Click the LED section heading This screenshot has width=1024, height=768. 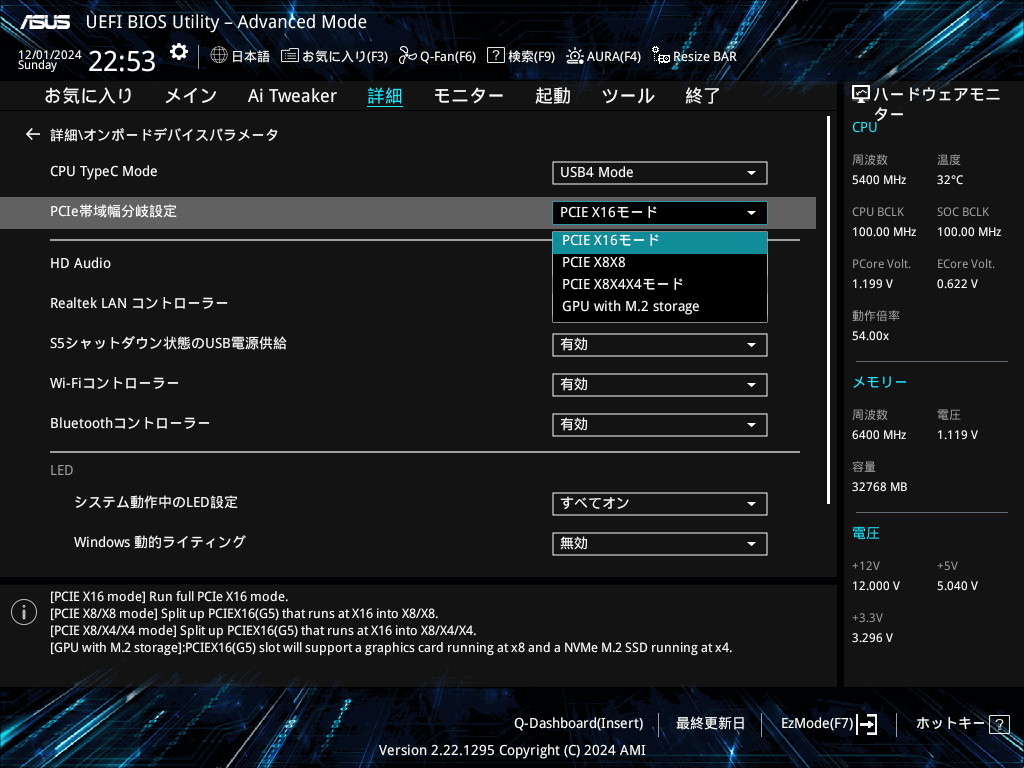point(61,470)
